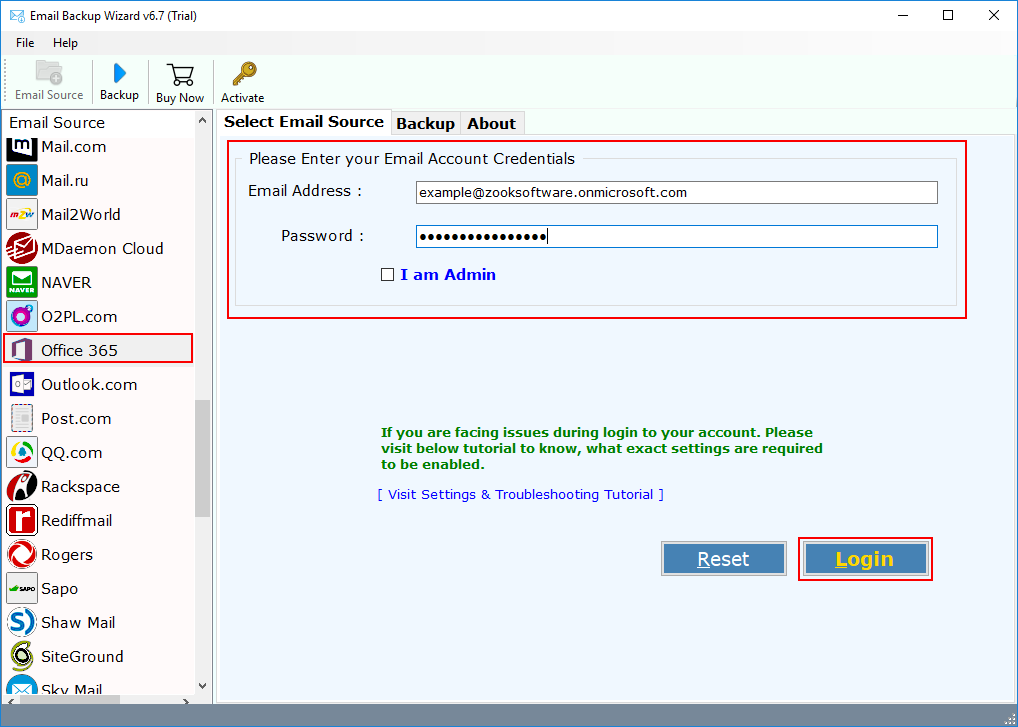Select the Rogers icon
Viewport: 1018px width, 727px height.
22,554
